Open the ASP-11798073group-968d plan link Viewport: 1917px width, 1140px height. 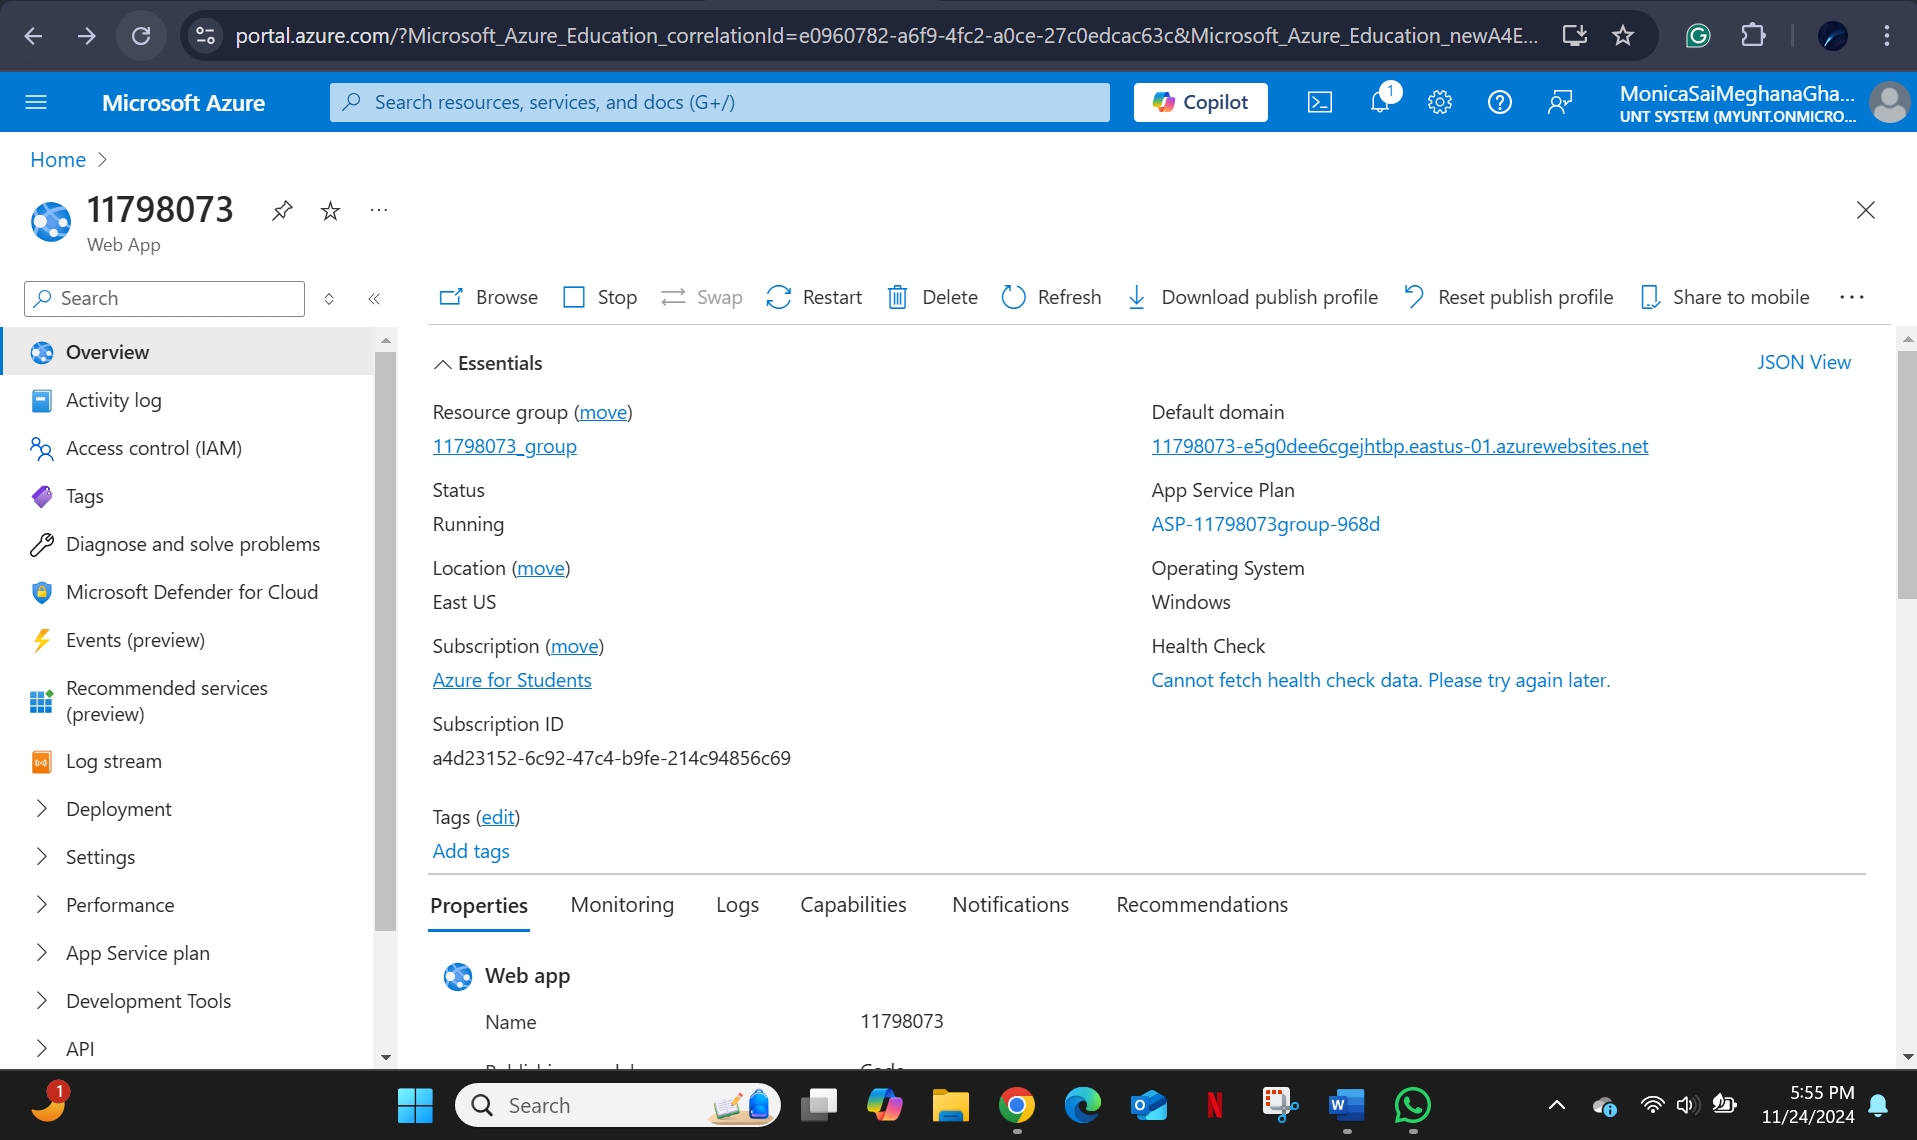1265,524
